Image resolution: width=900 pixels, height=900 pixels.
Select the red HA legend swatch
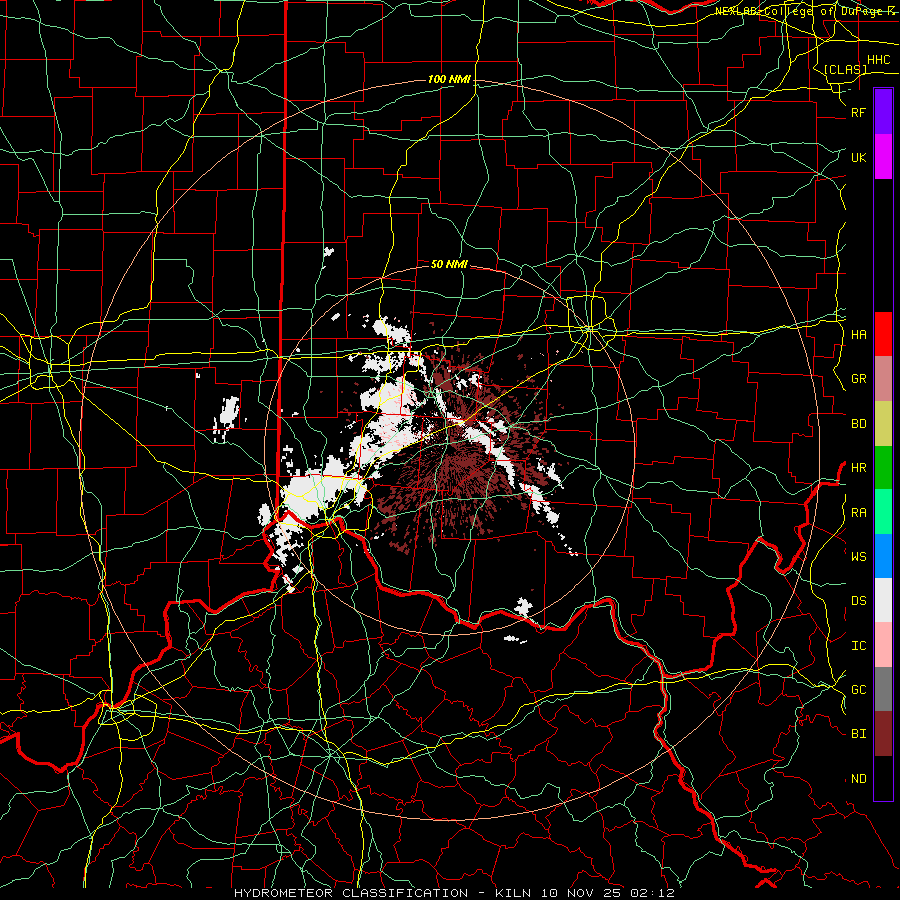click(883, 334)
